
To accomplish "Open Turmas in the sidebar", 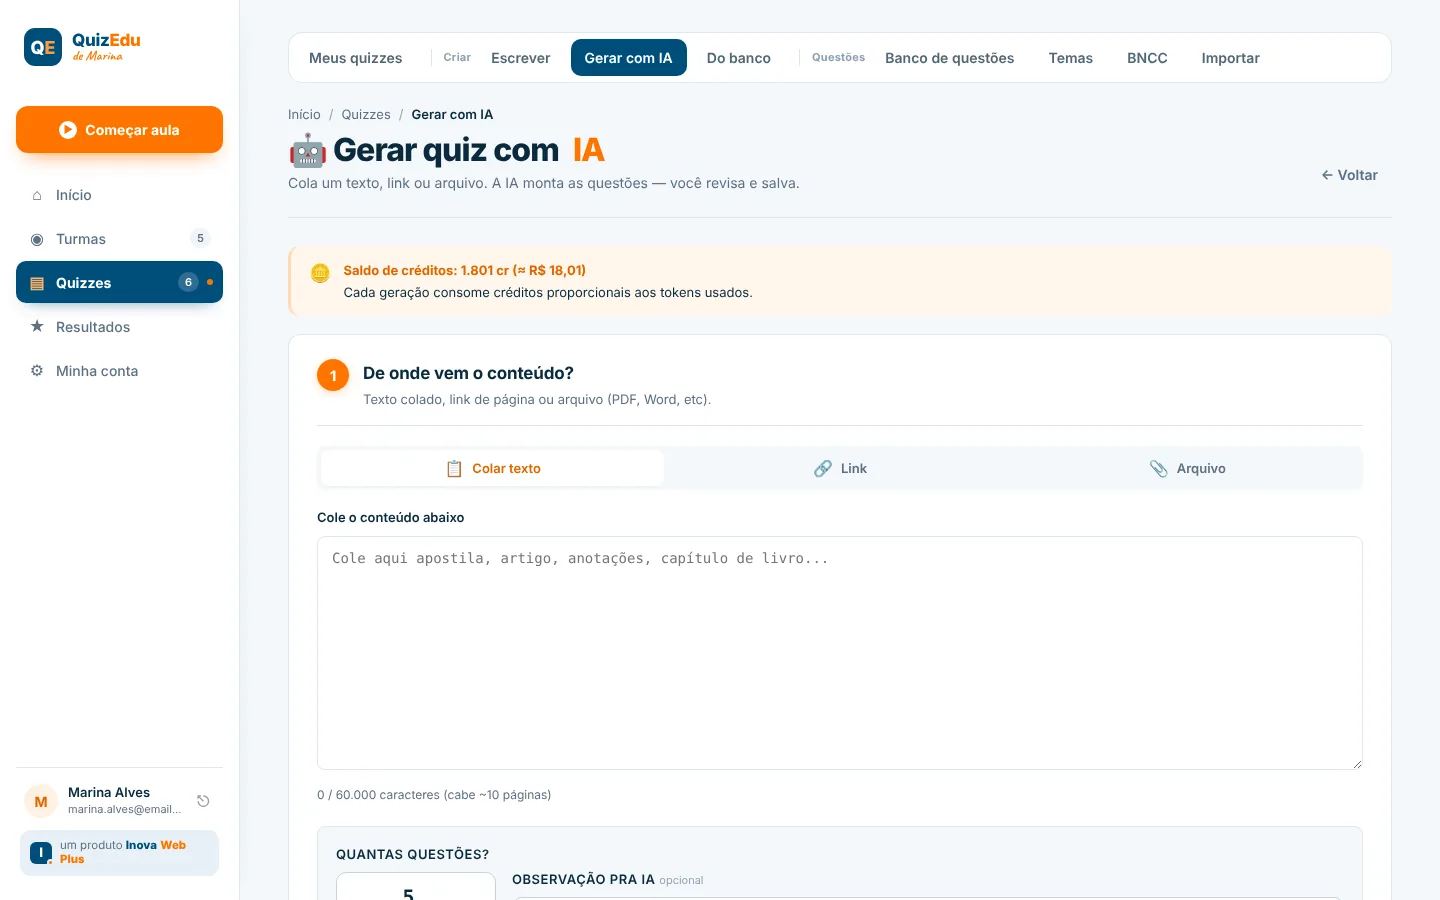I will [119, 239].
